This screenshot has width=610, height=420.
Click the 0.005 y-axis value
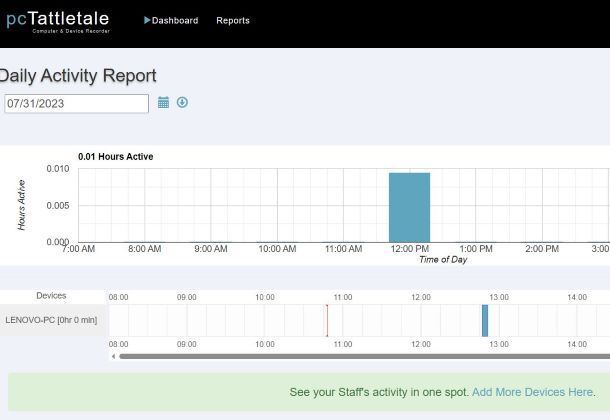point(58,205)
